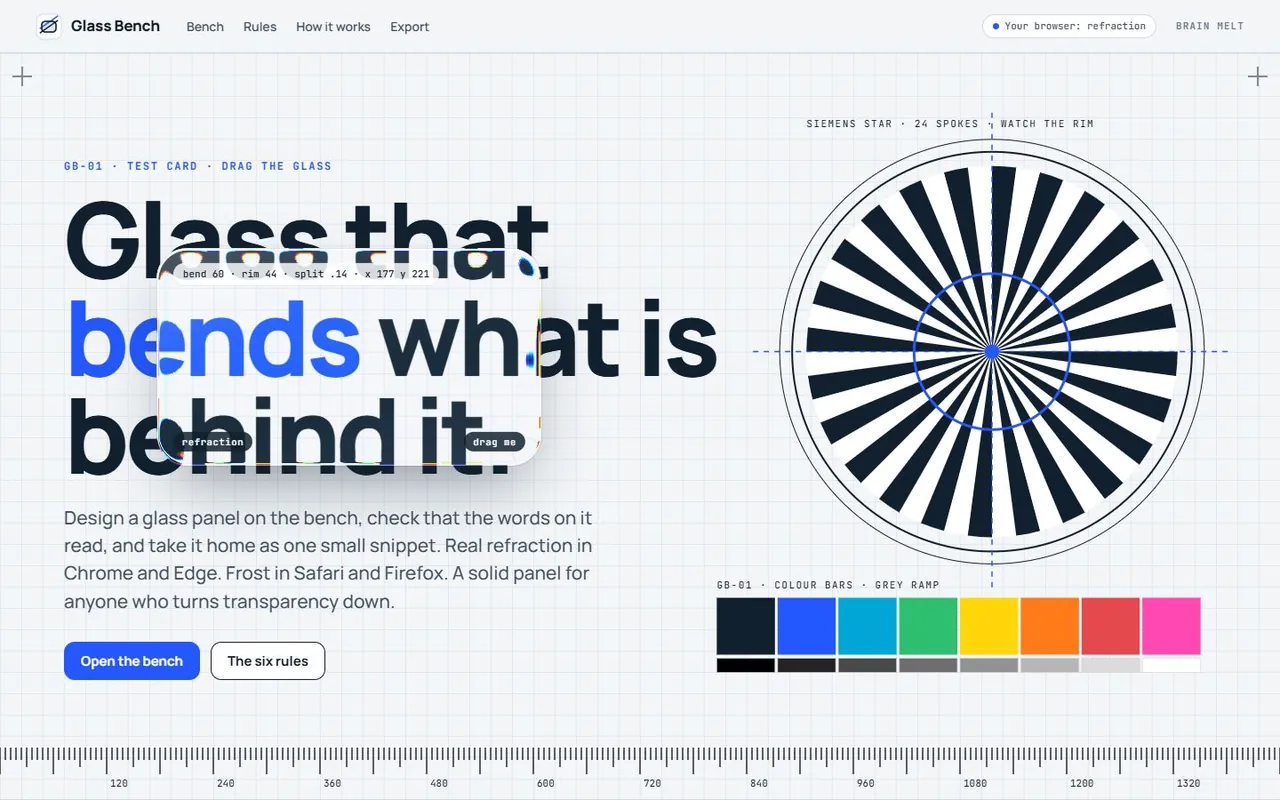Pick the dark navy colour bar

pos(746,626)
